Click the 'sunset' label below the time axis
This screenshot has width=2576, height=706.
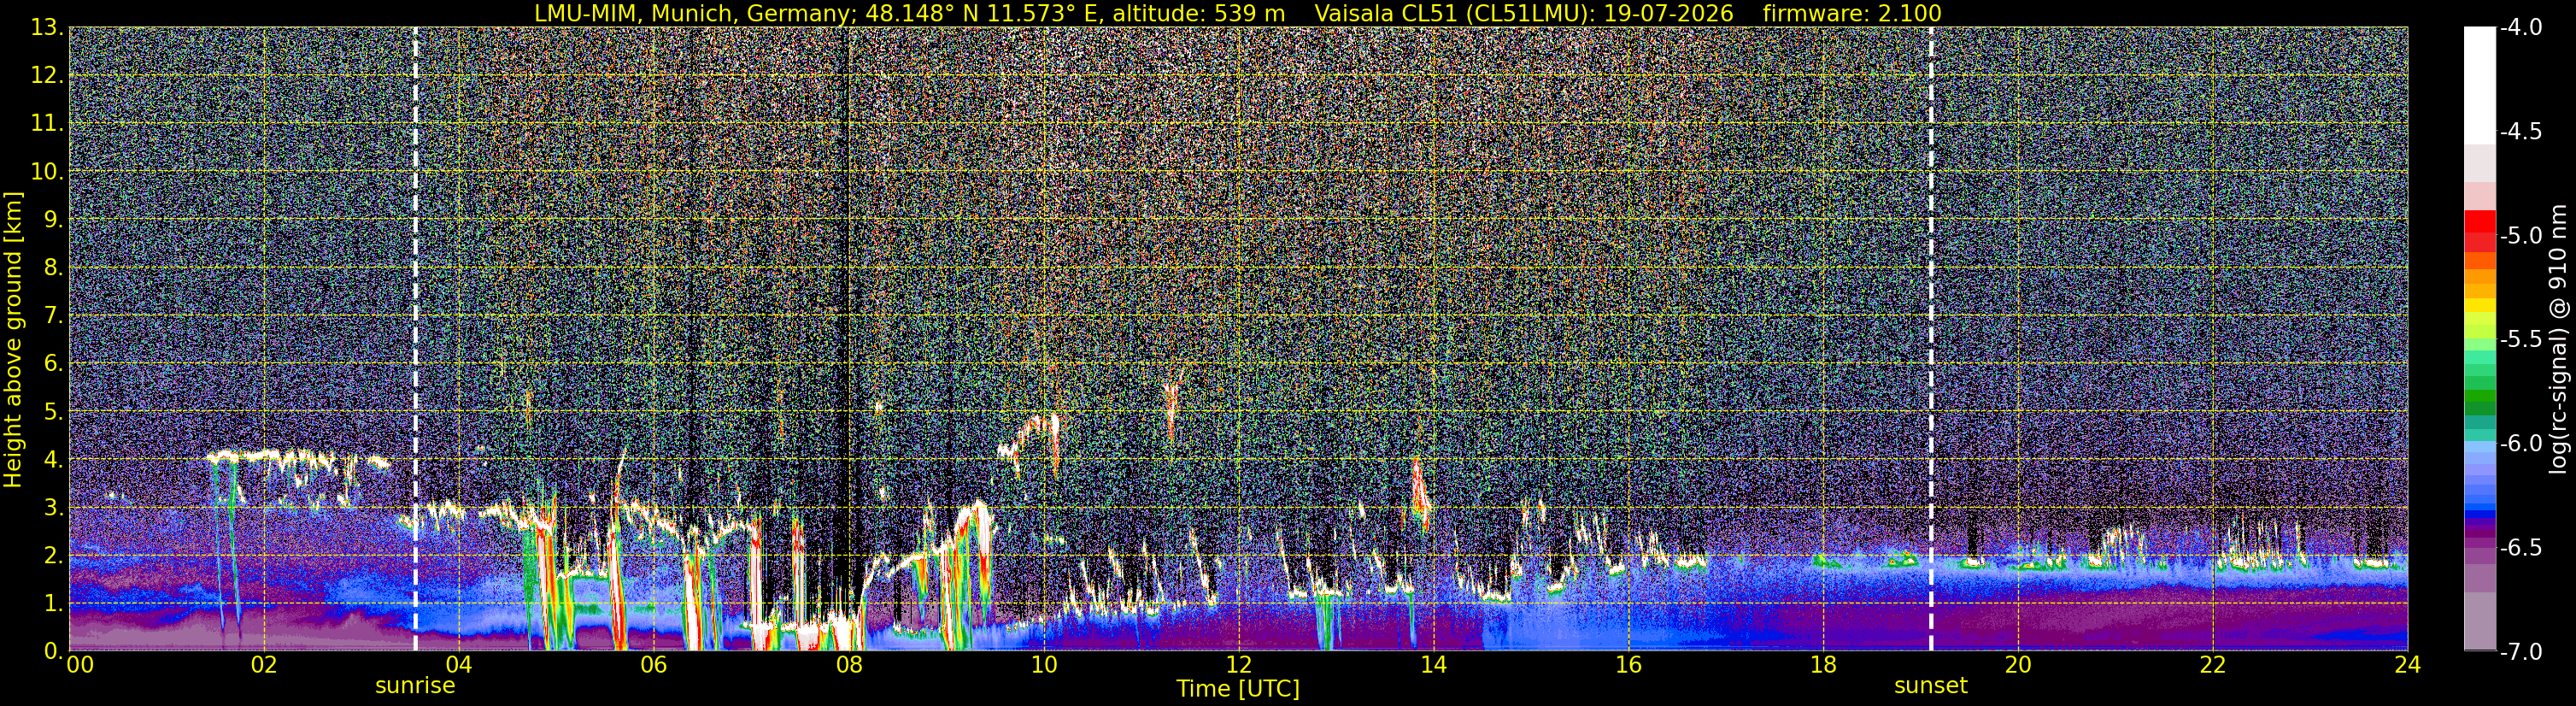coord(1930,686)
